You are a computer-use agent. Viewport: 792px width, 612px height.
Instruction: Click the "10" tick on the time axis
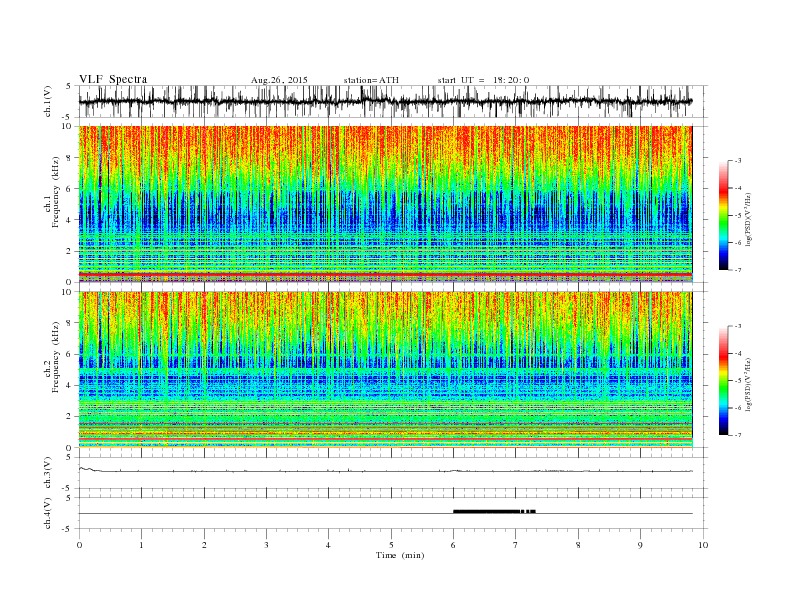(x=703, y=545)
